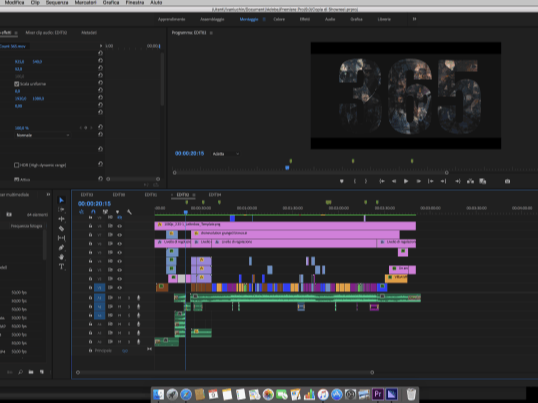538x403 pixels.
Task: Mute the top audio track with M button
Action: click(119, 298)
